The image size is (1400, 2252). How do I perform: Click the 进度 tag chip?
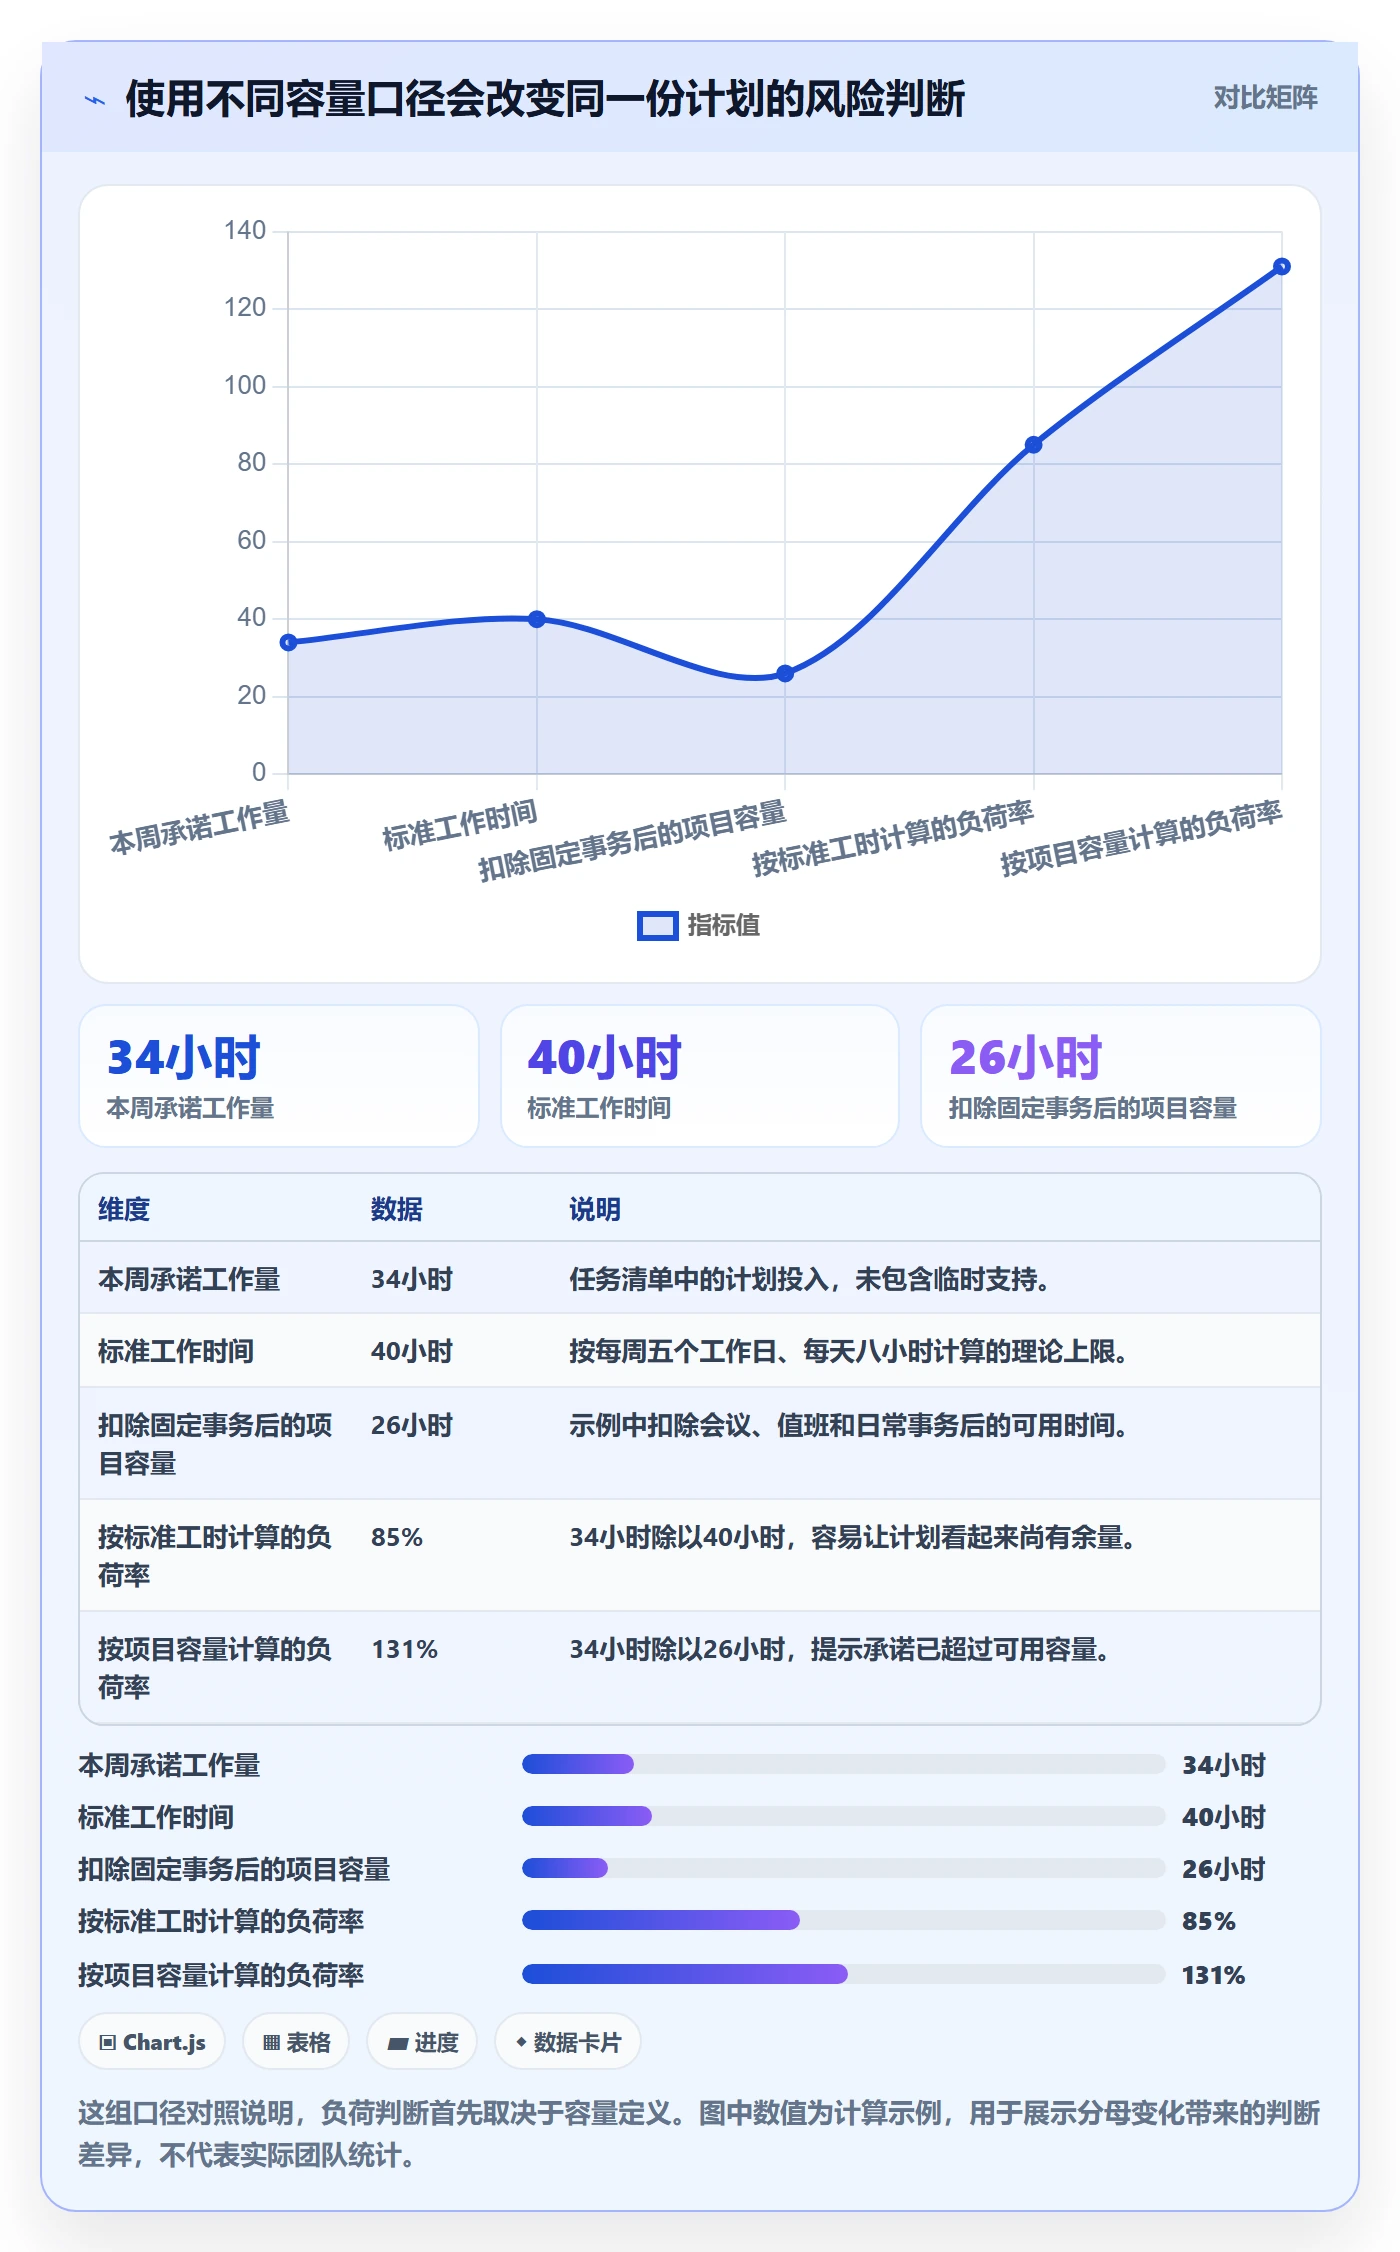422,2042
